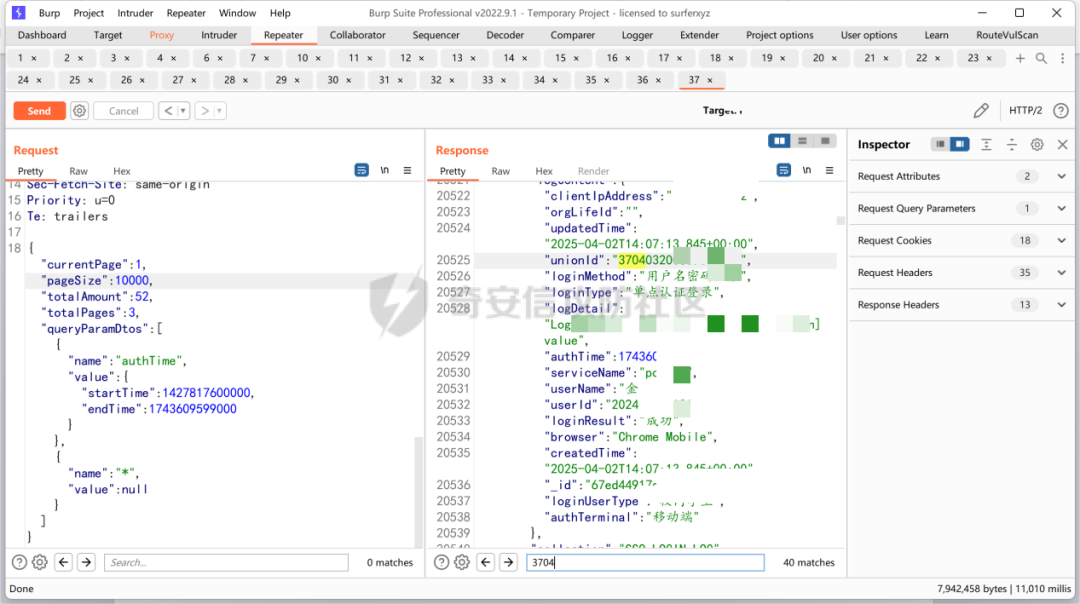Image resolution: width=1080 pixels, height=604 pixels.
Task: Select combined tabbed layout view
Action: pos(825,141)
